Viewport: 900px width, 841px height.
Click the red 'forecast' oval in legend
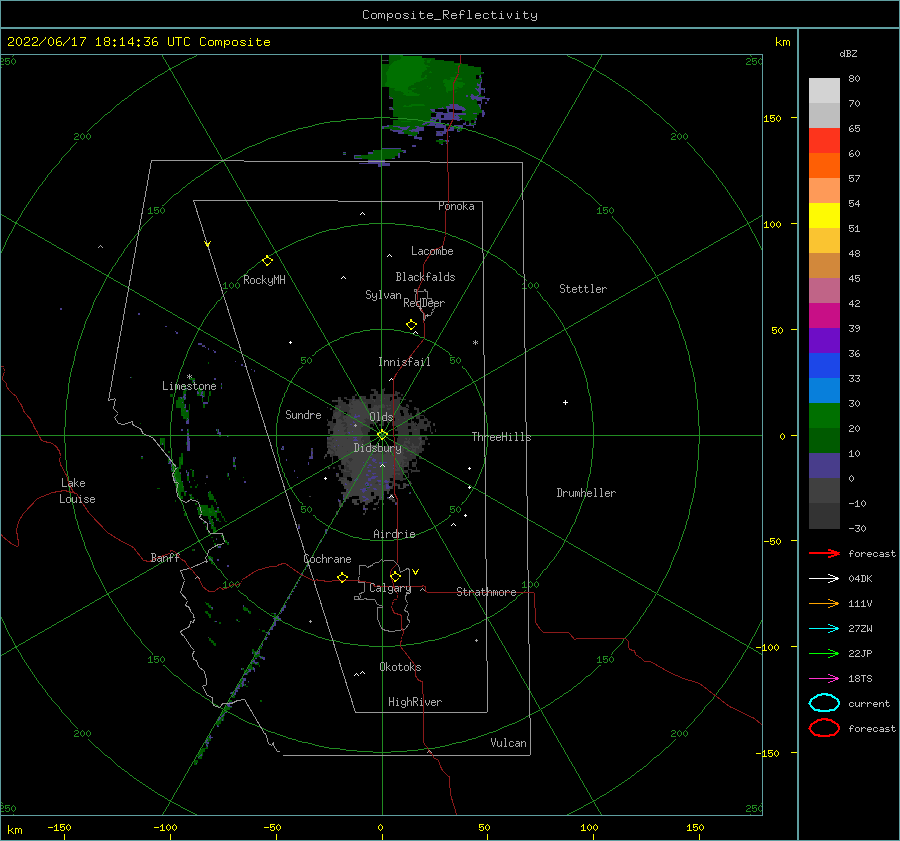(x=824, y=728)
